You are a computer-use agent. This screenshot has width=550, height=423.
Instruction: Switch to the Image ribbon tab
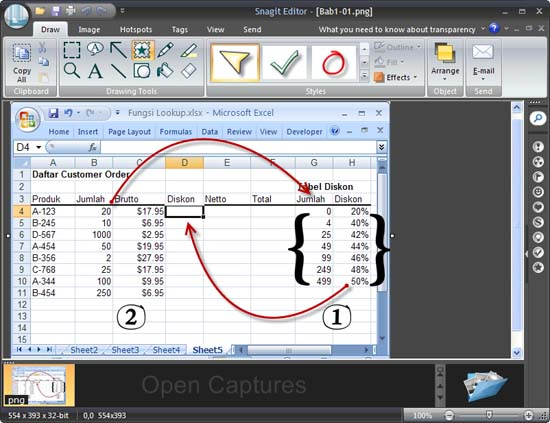pyautogui.click(x=89, y=29)
